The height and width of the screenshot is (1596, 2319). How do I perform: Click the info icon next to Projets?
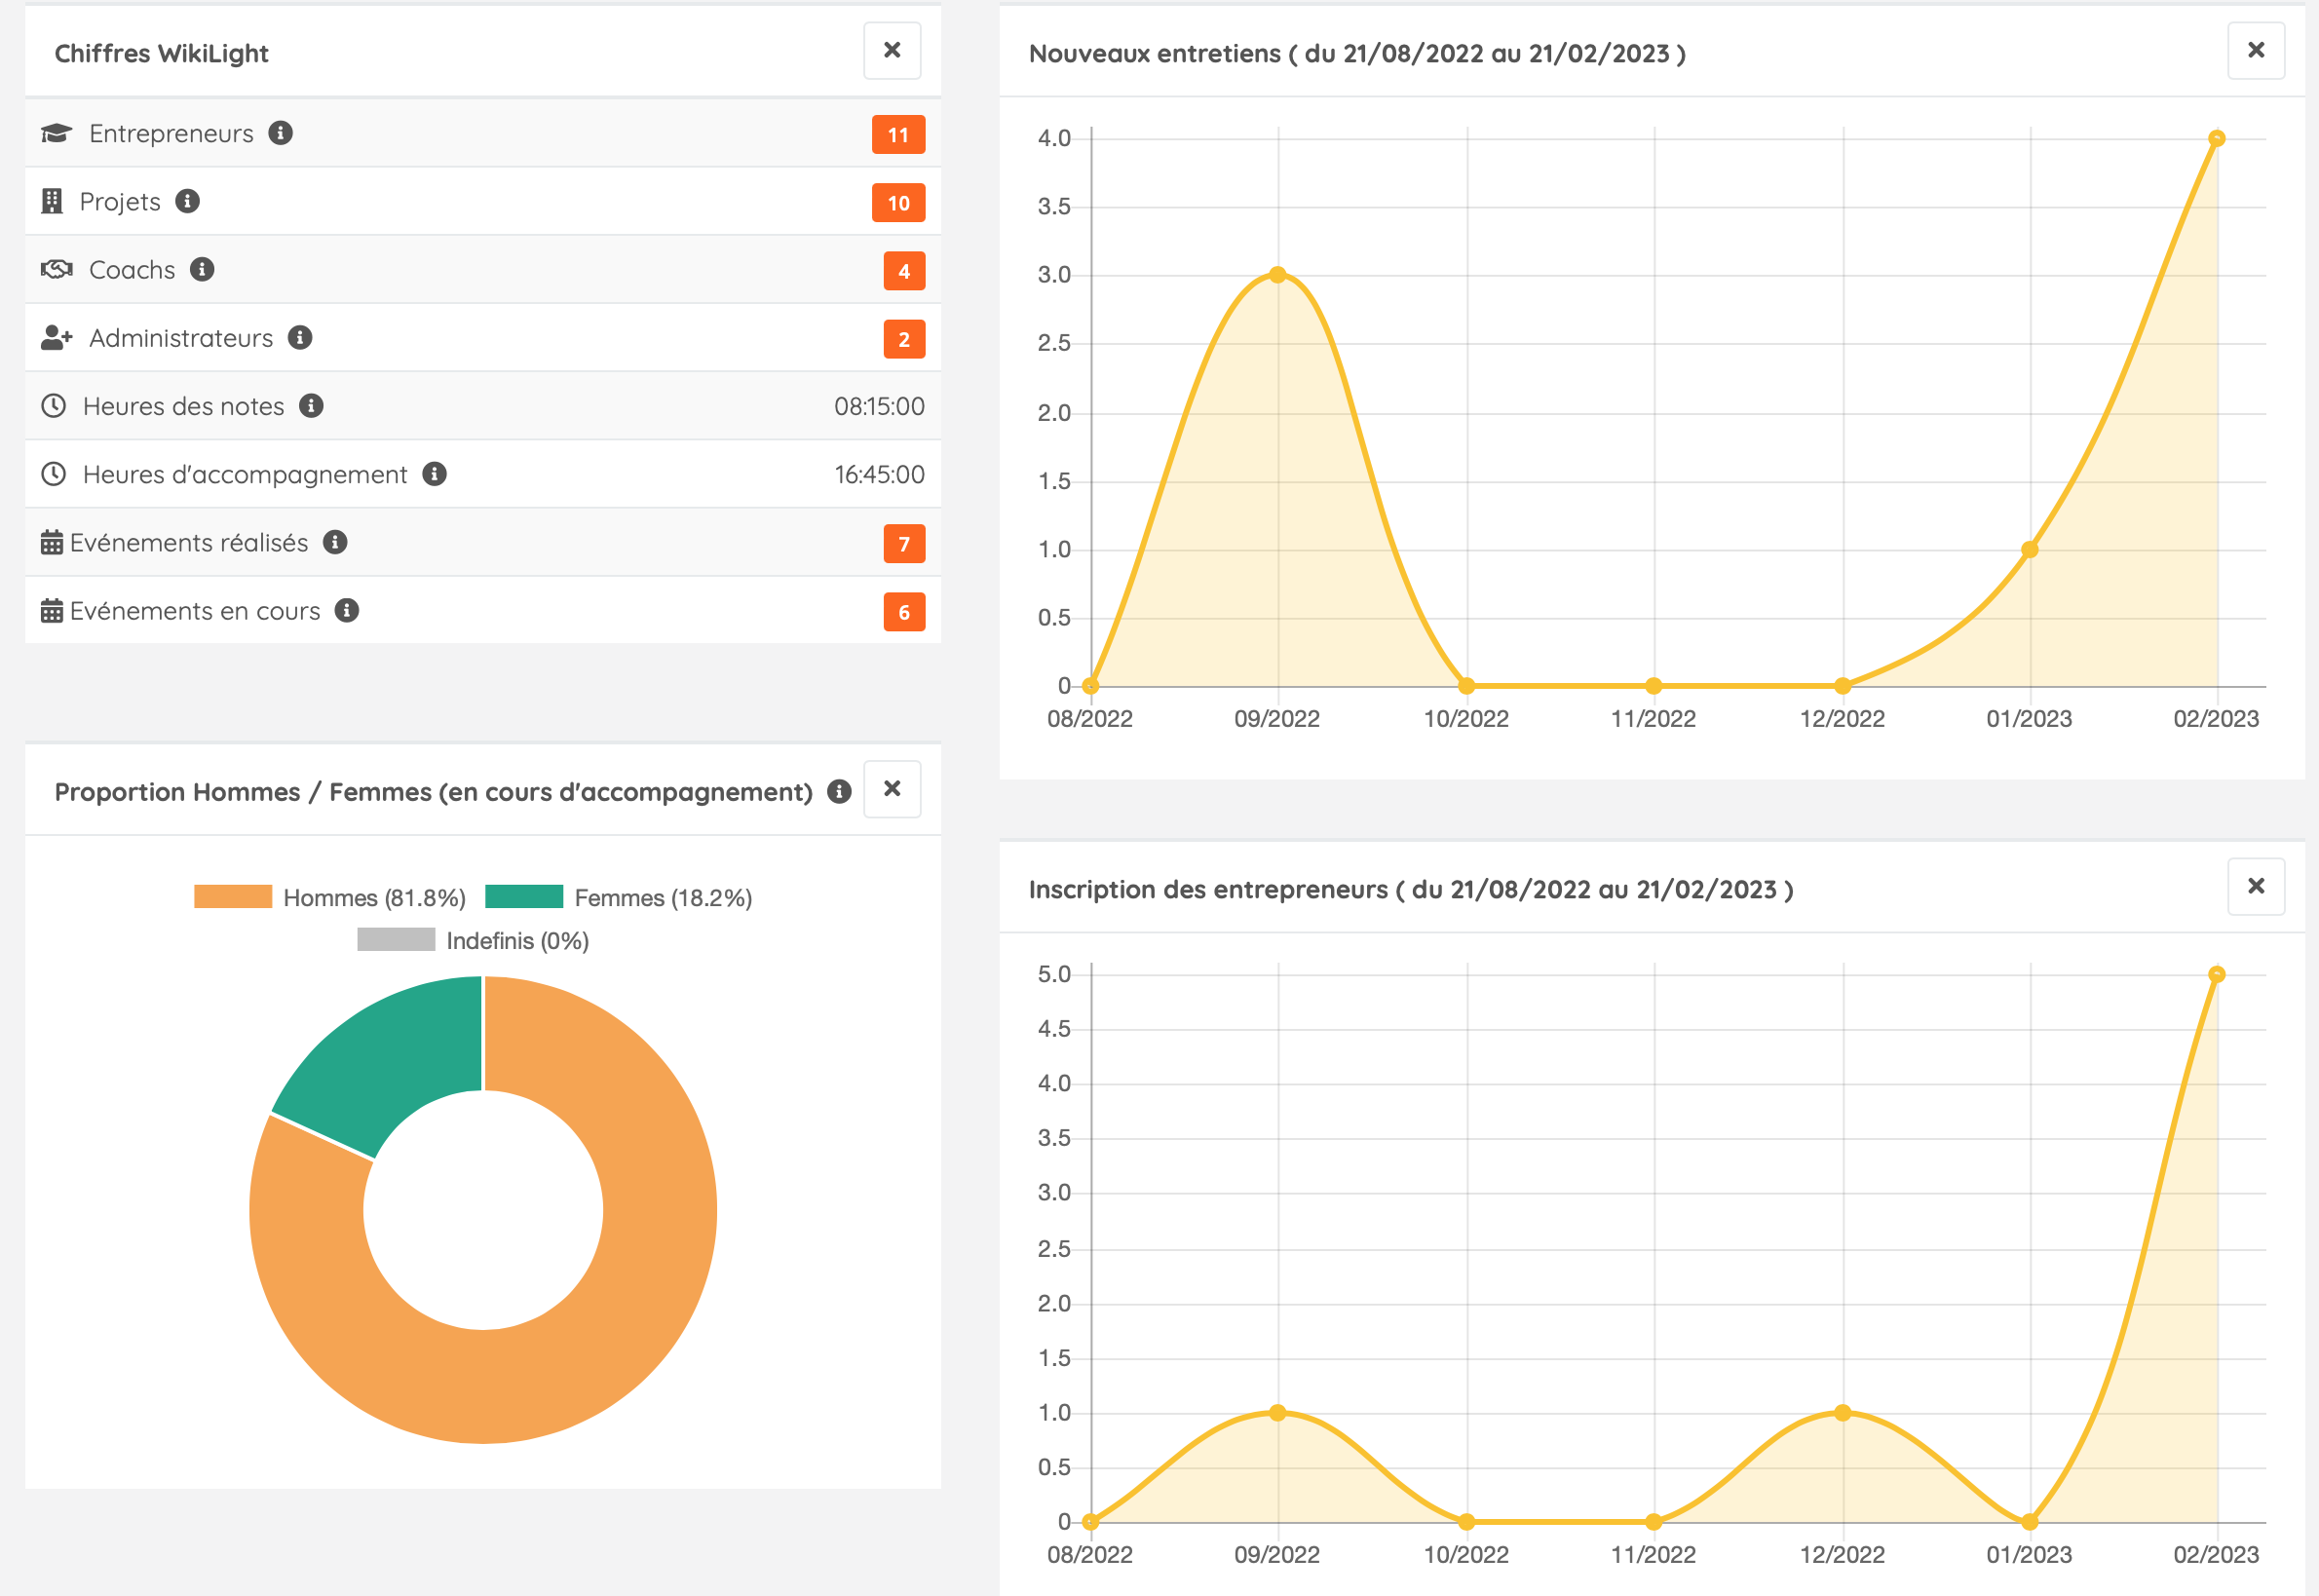point(188,201)
